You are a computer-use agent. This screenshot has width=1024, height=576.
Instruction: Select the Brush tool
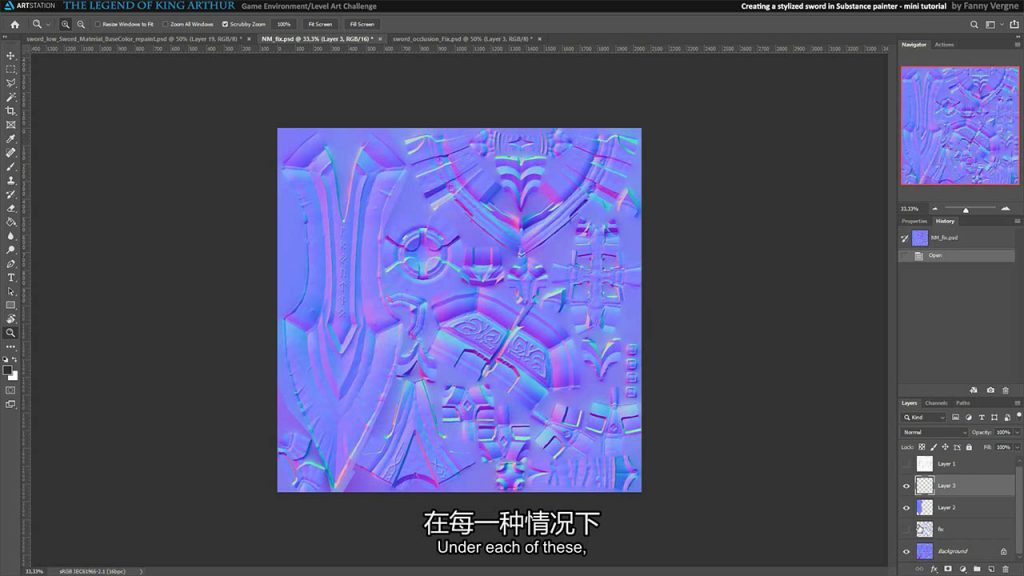[x=10, y=167]
